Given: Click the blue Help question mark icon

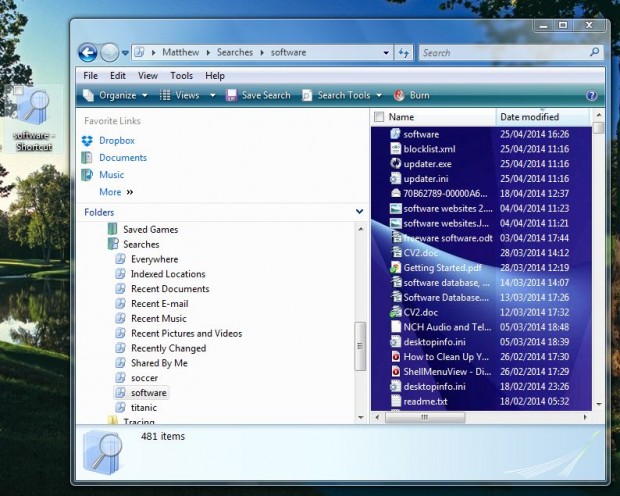Looking at the screenshot, I should tap(592, 95).
